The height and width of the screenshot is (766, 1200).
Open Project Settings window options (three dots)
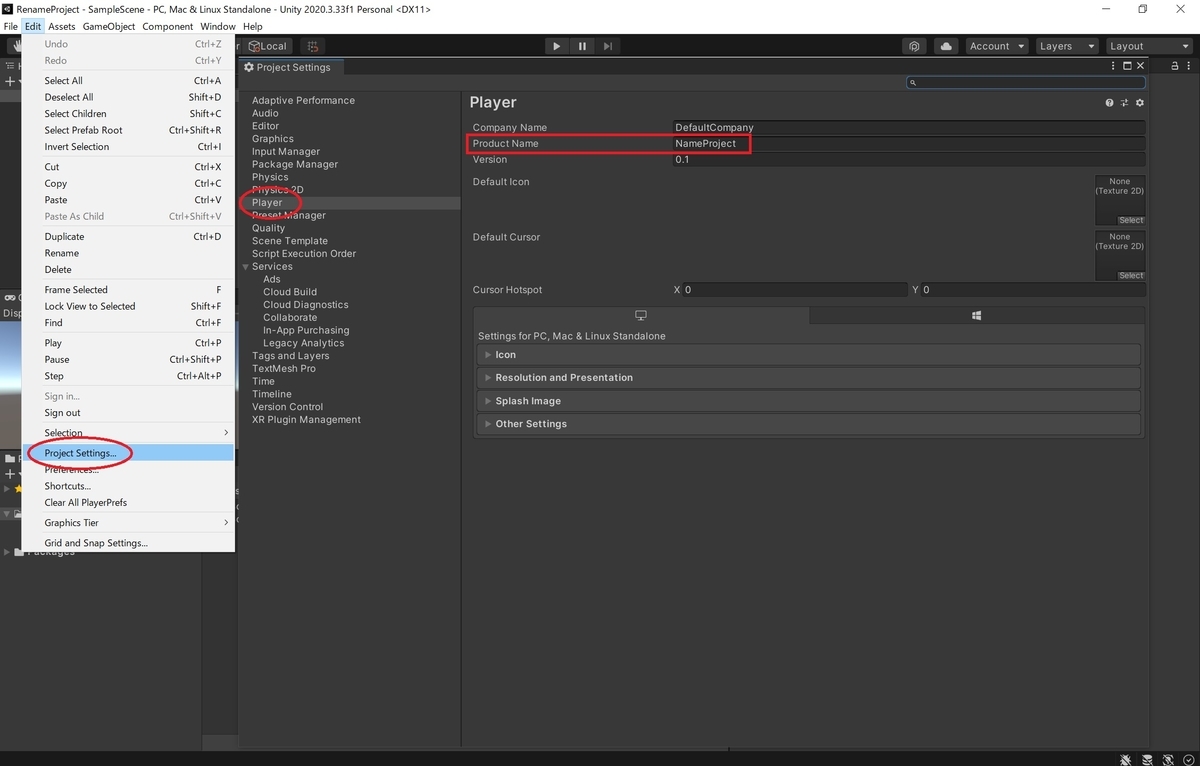pyautogui.click(x=1114, y=66)
